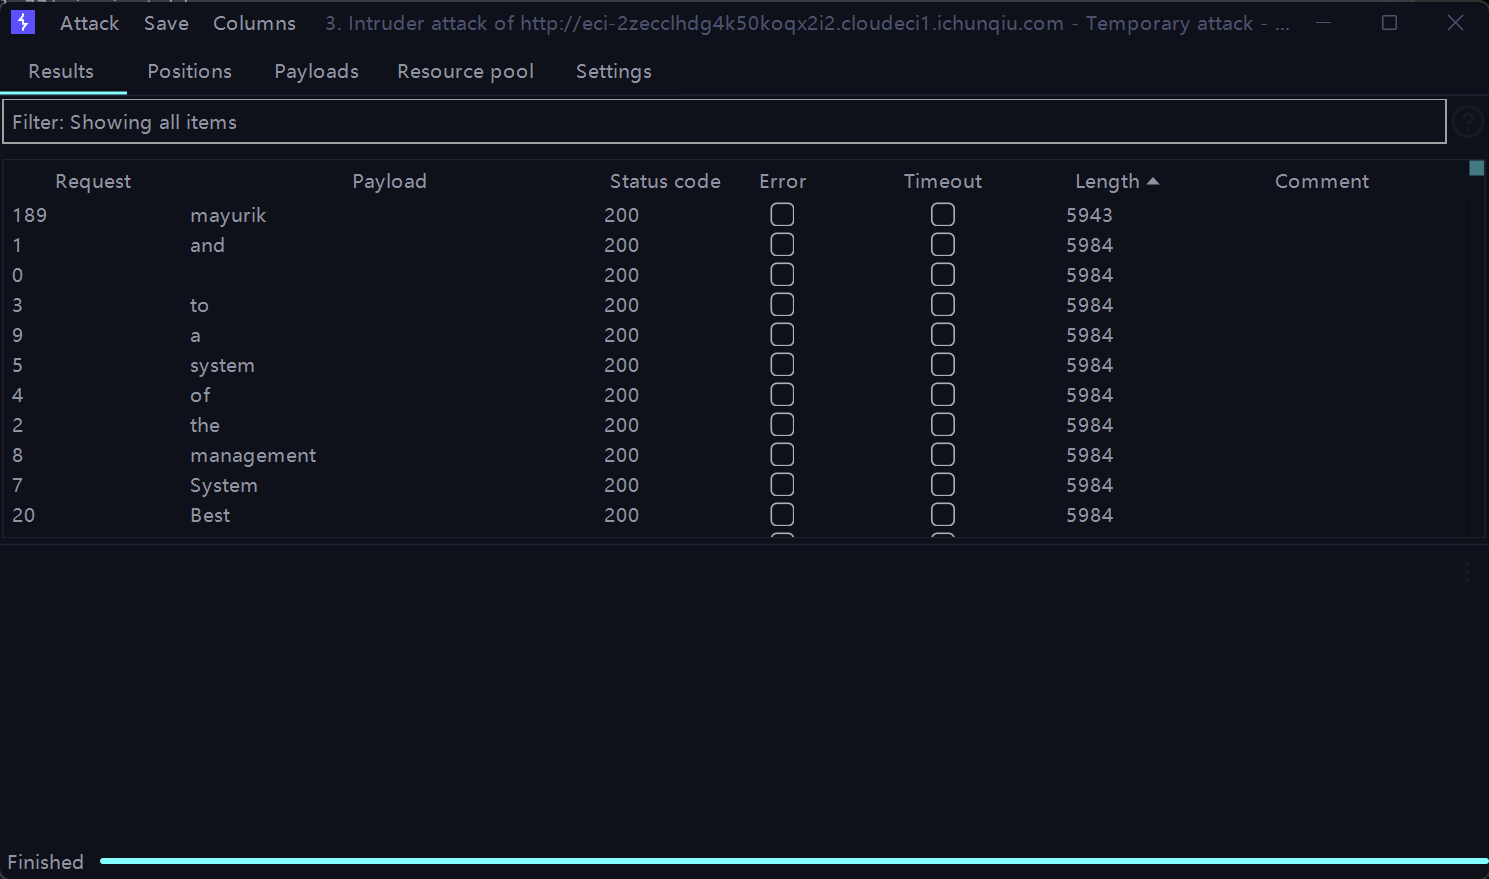The image size is (1489, 879).
Task: Select the payload 'of' cell
Action: (200, 395)
